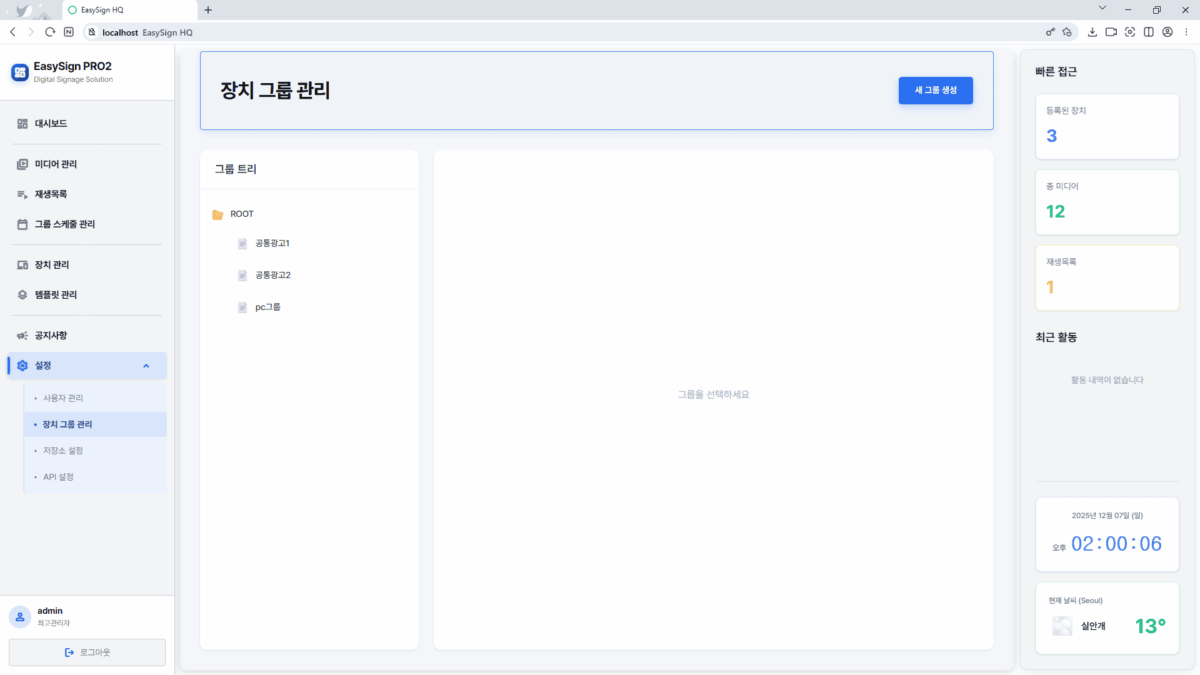Click the EasySign PRO2 logo icon
This screenshot has height=675, width=1200.
pos(20,72)
